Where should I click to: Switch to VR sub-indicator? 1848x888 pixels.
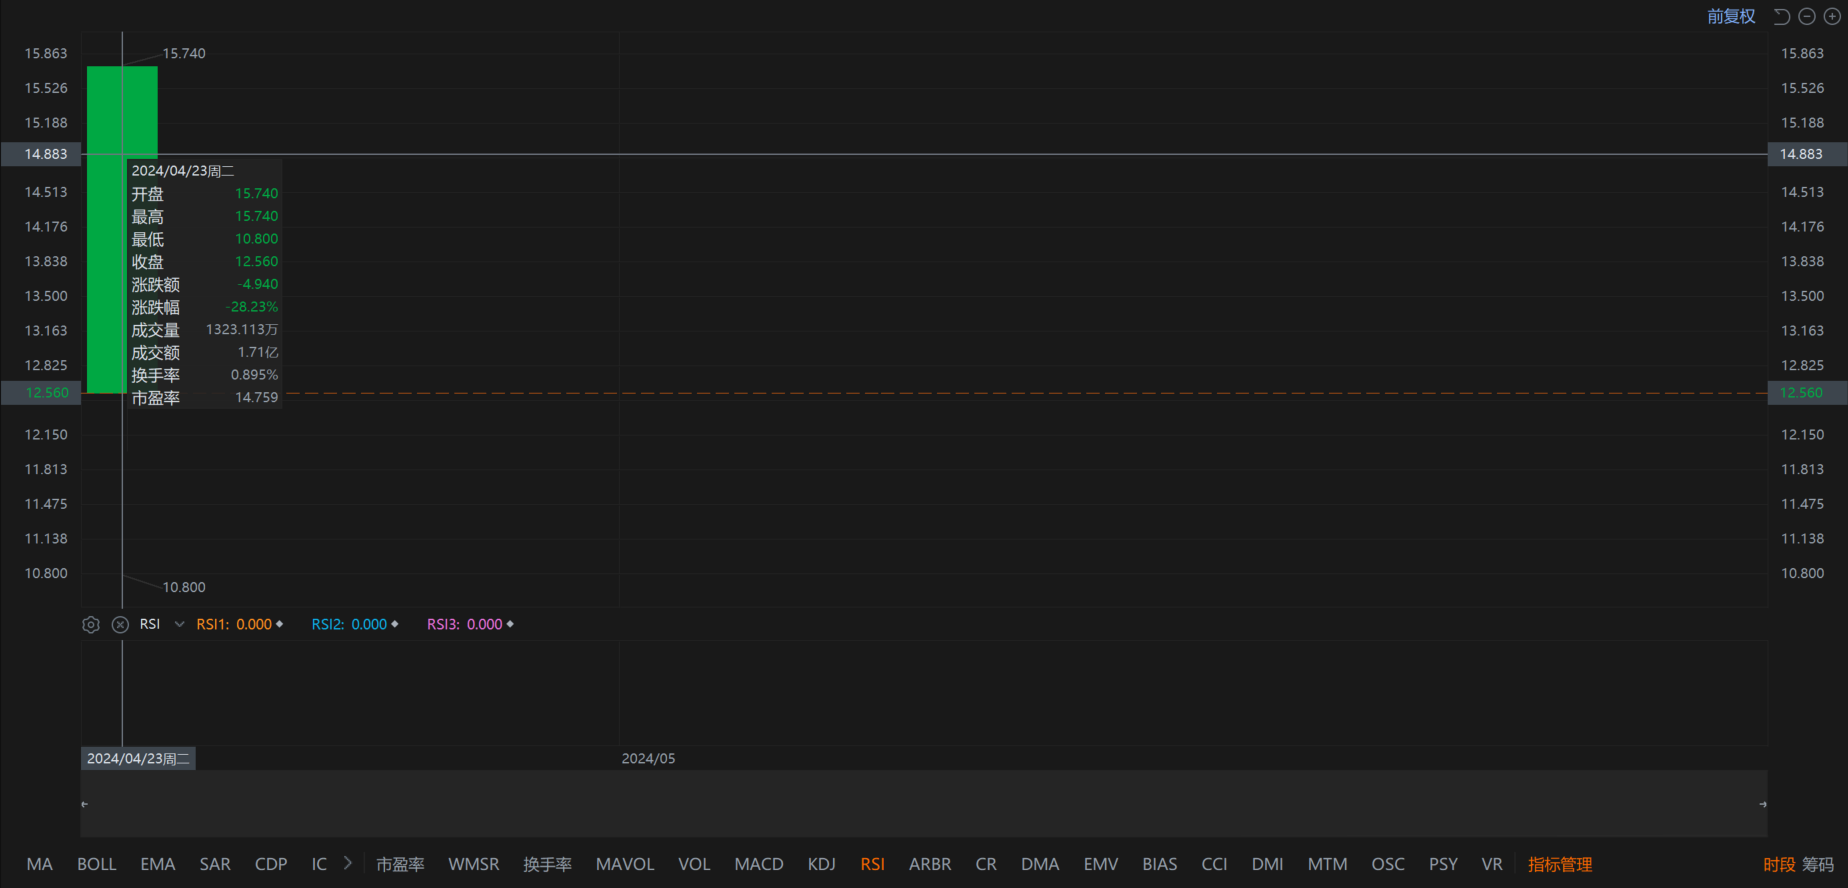pos(1492,864)
